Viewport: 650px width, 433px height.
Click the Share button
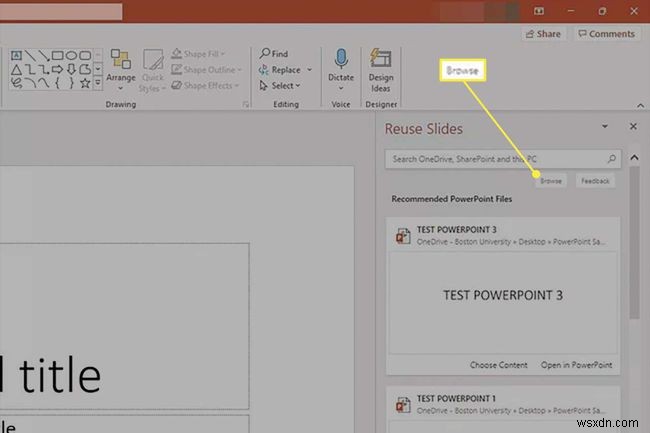tap(543, 34)
